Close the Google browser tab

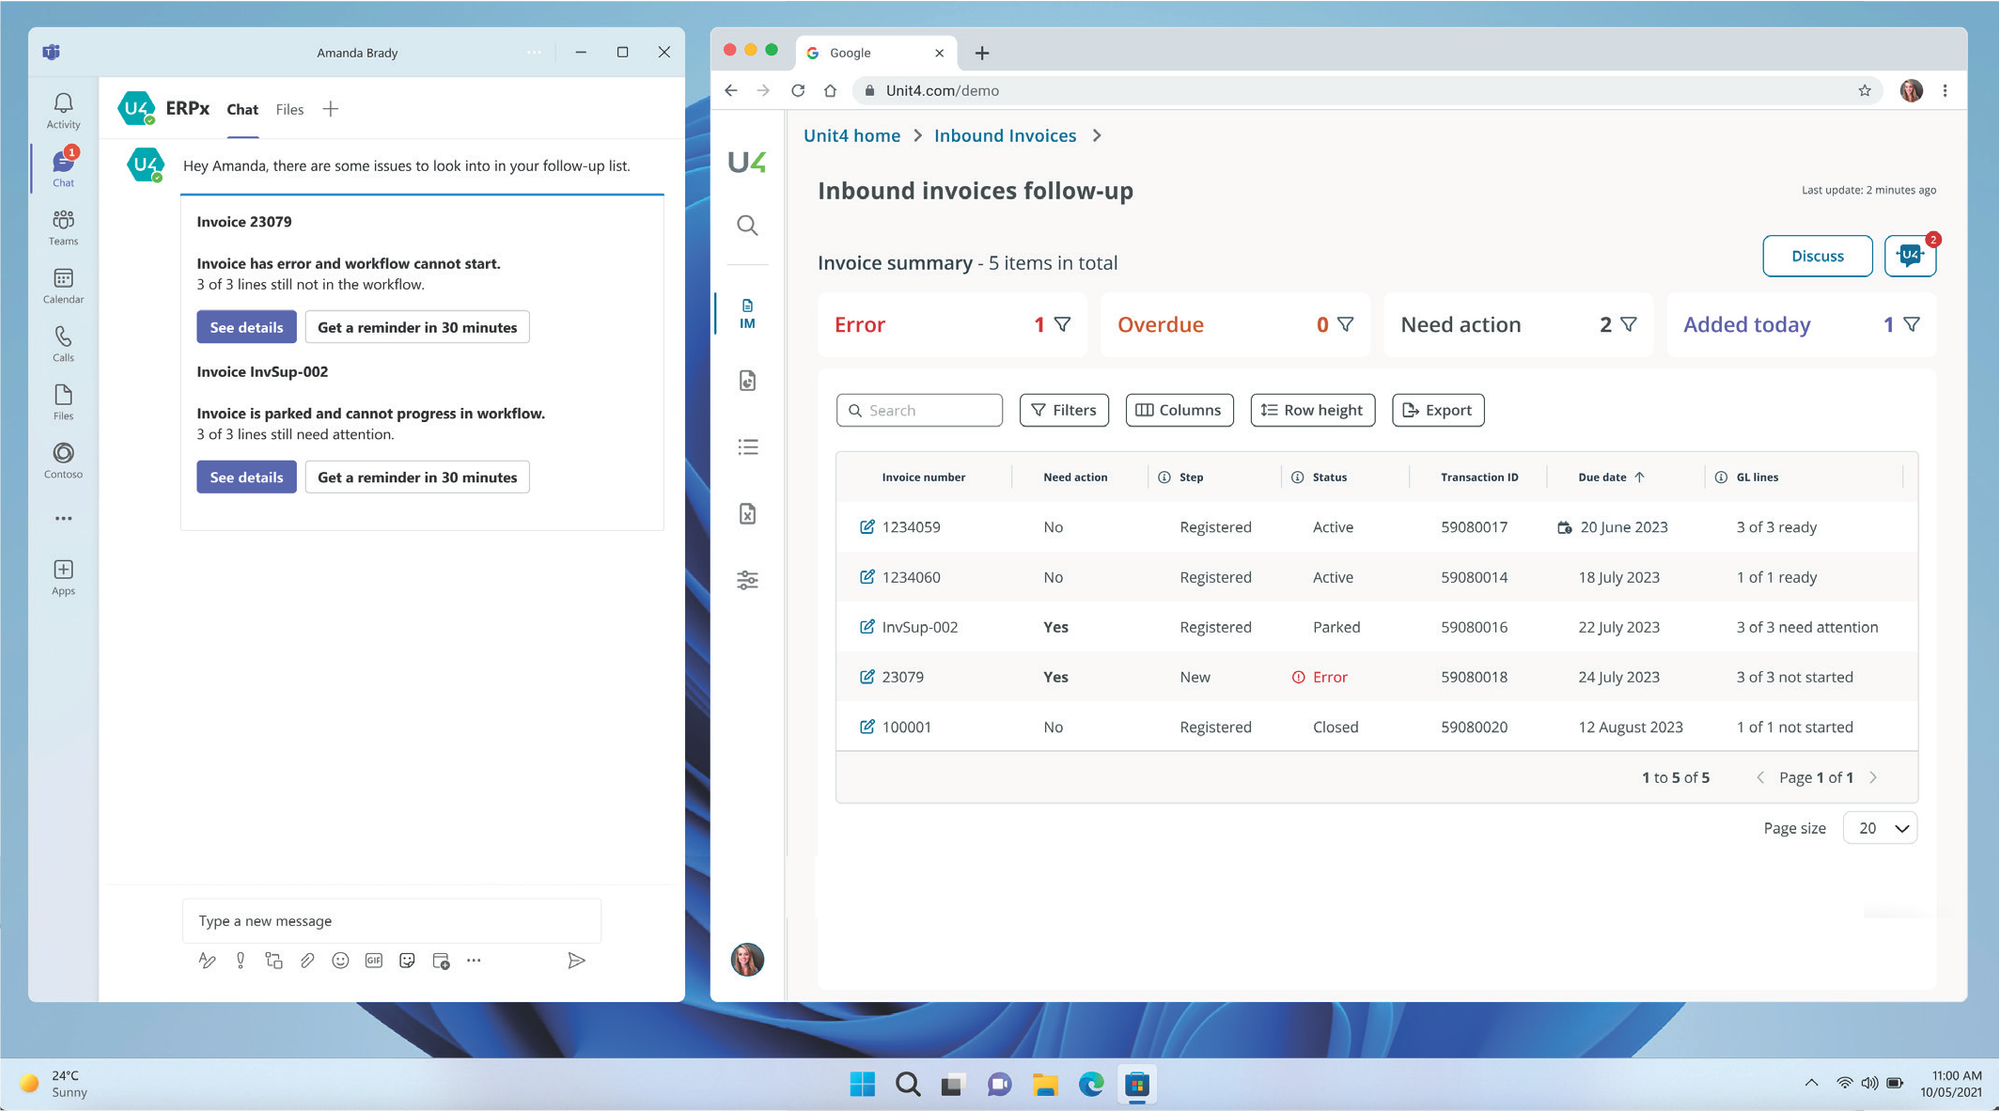tap(938, 52)
